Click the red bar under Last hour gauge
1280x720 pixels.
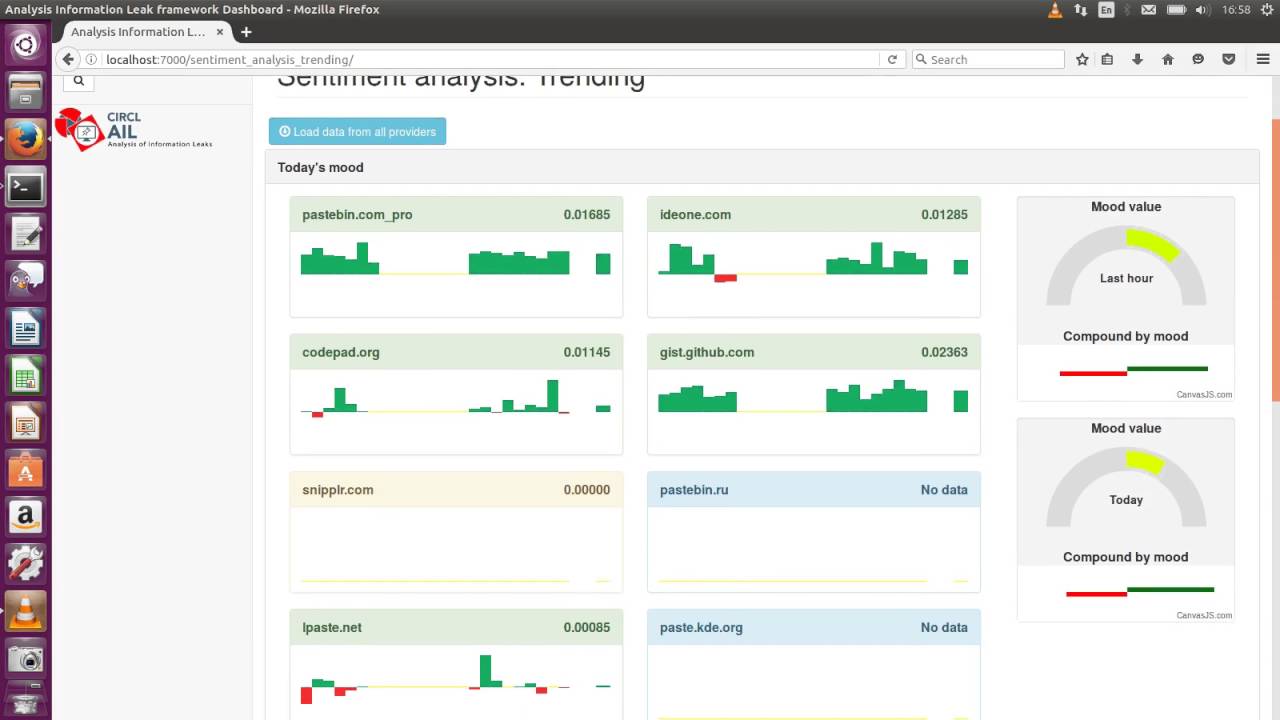coord(1093,373)
